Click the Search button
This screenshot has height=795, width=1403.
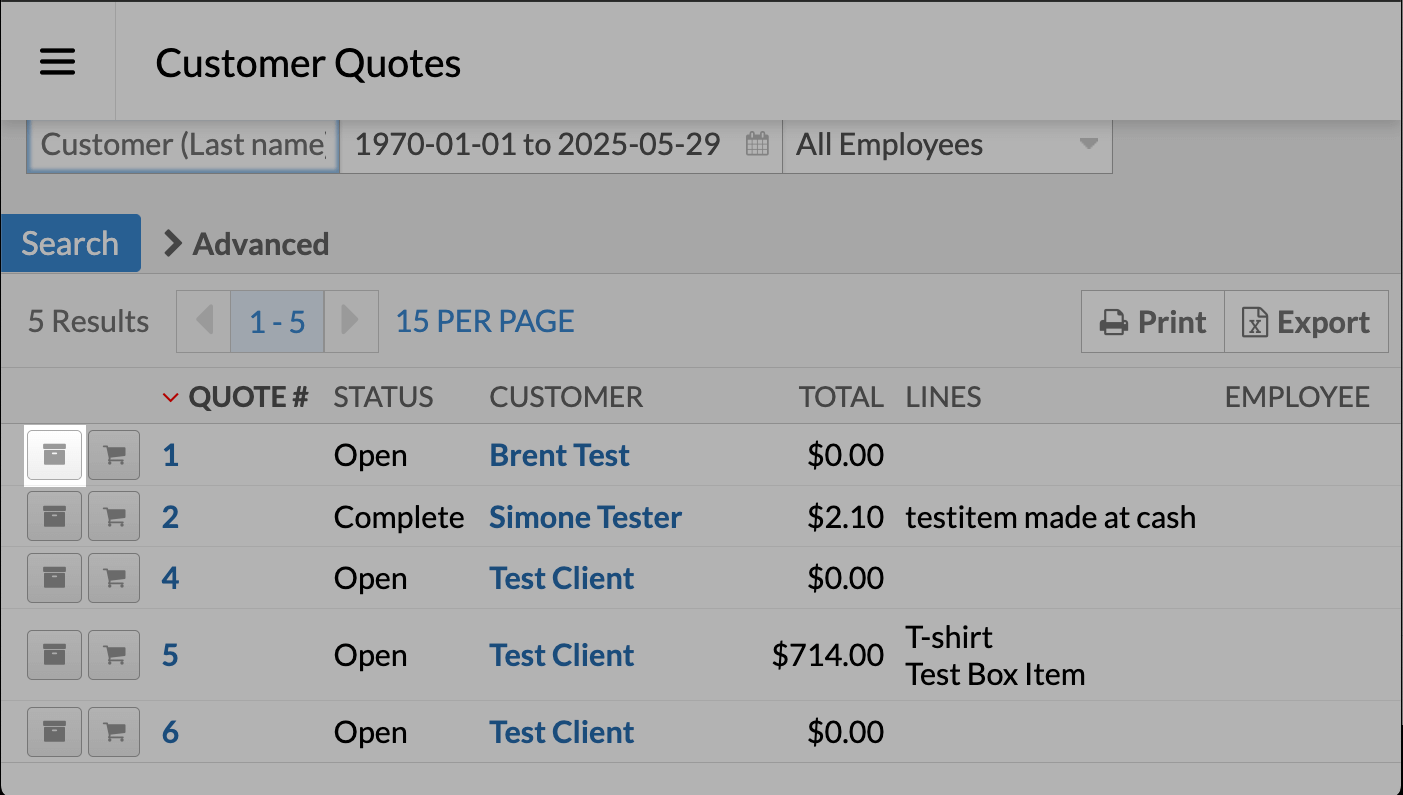(x=70, y=244)
